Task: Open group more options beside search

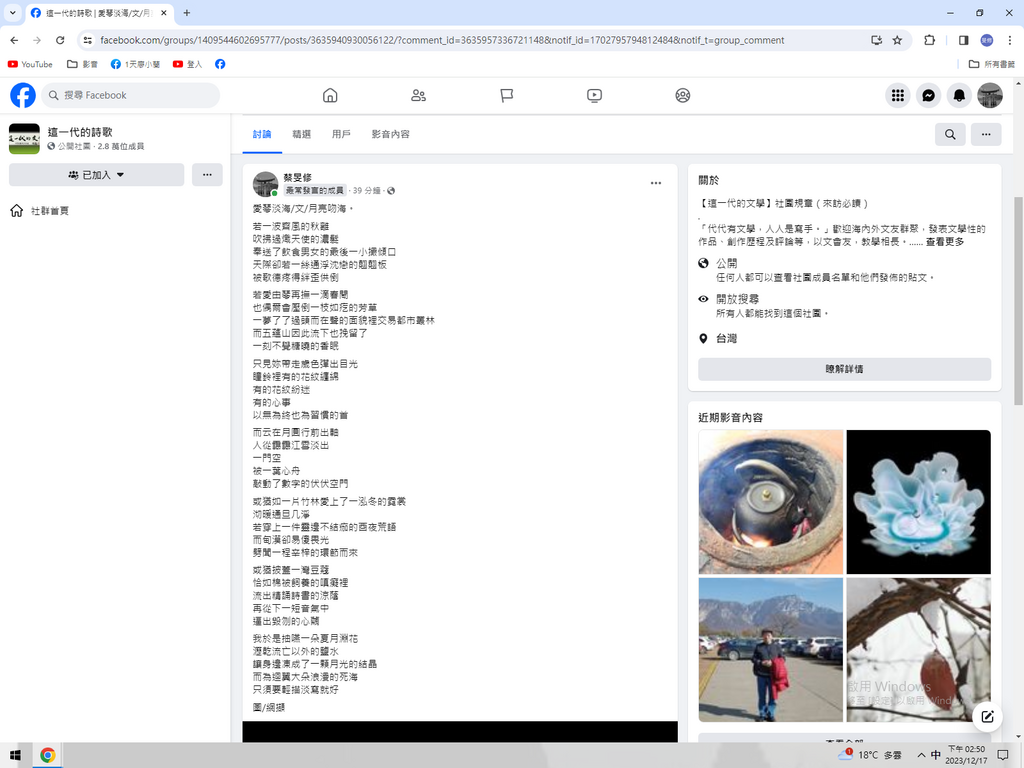Action: pos(985,134)
